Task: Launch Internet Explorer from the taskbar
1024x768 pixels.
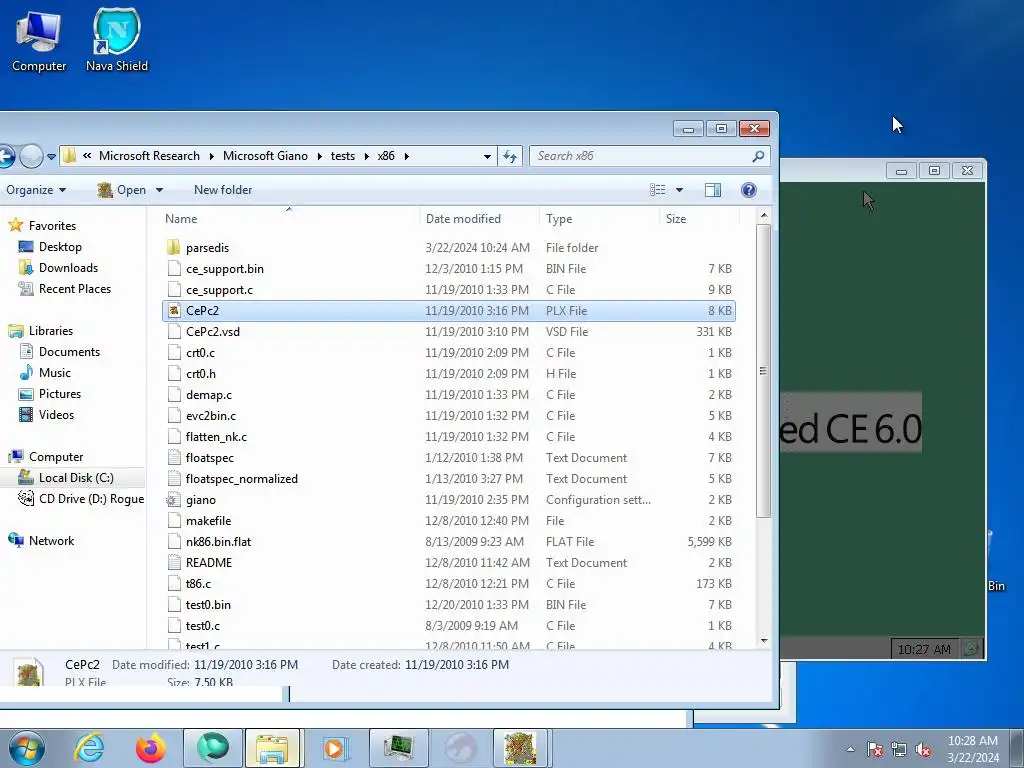Action: click(x=89, y=748)
